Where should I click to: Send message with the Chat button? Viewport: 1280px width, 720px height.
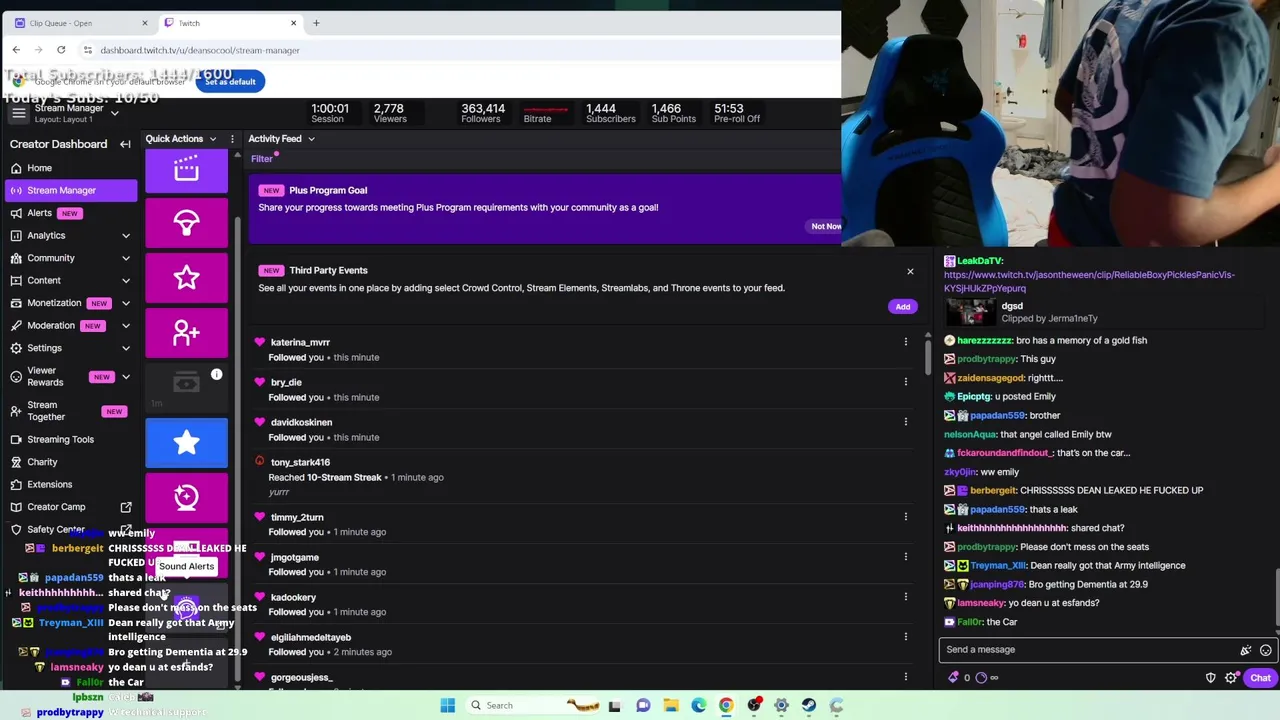coord(1260,678)
